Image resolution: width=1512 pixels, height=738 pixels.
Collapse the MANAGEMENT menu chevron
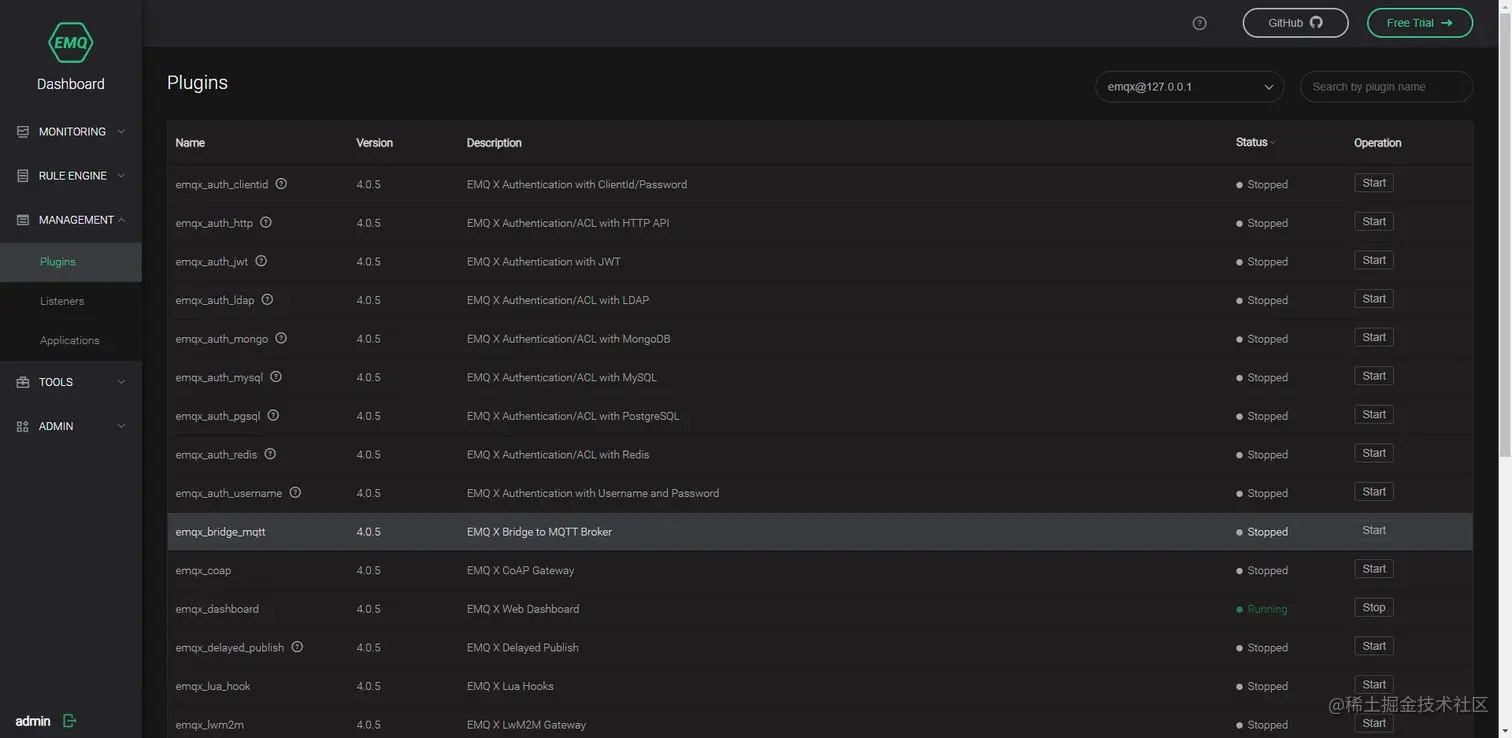click(x=121, y=219)
